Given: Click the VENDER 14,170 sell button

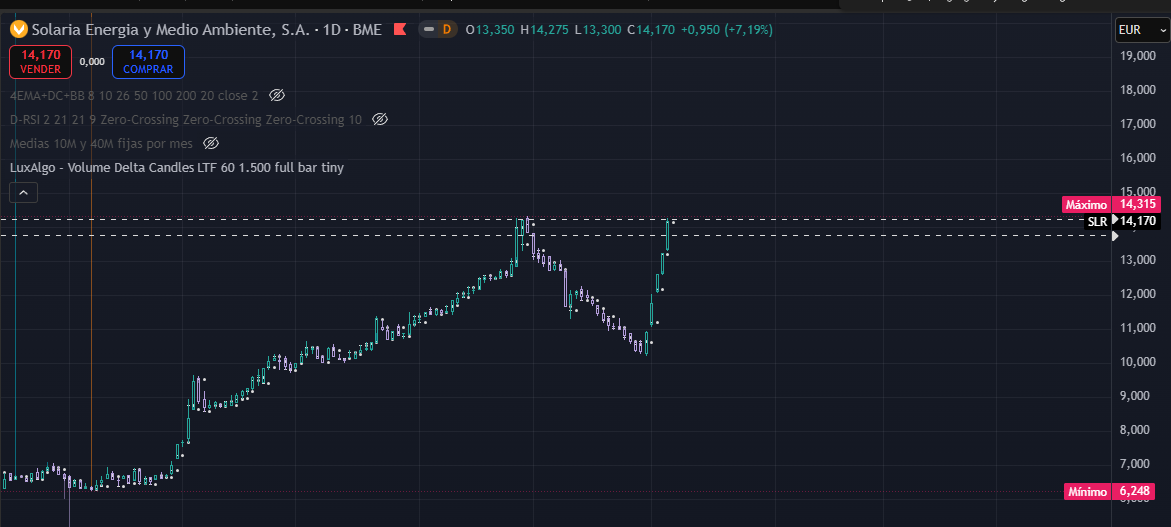Looking at the screenshot, I should tap(40, 62).
